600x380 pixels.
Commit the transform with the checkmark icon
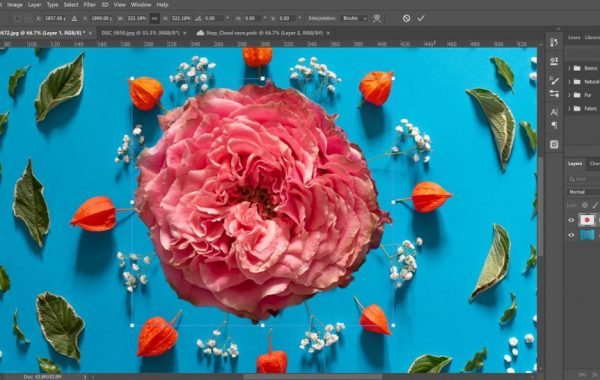pos(421,18)
